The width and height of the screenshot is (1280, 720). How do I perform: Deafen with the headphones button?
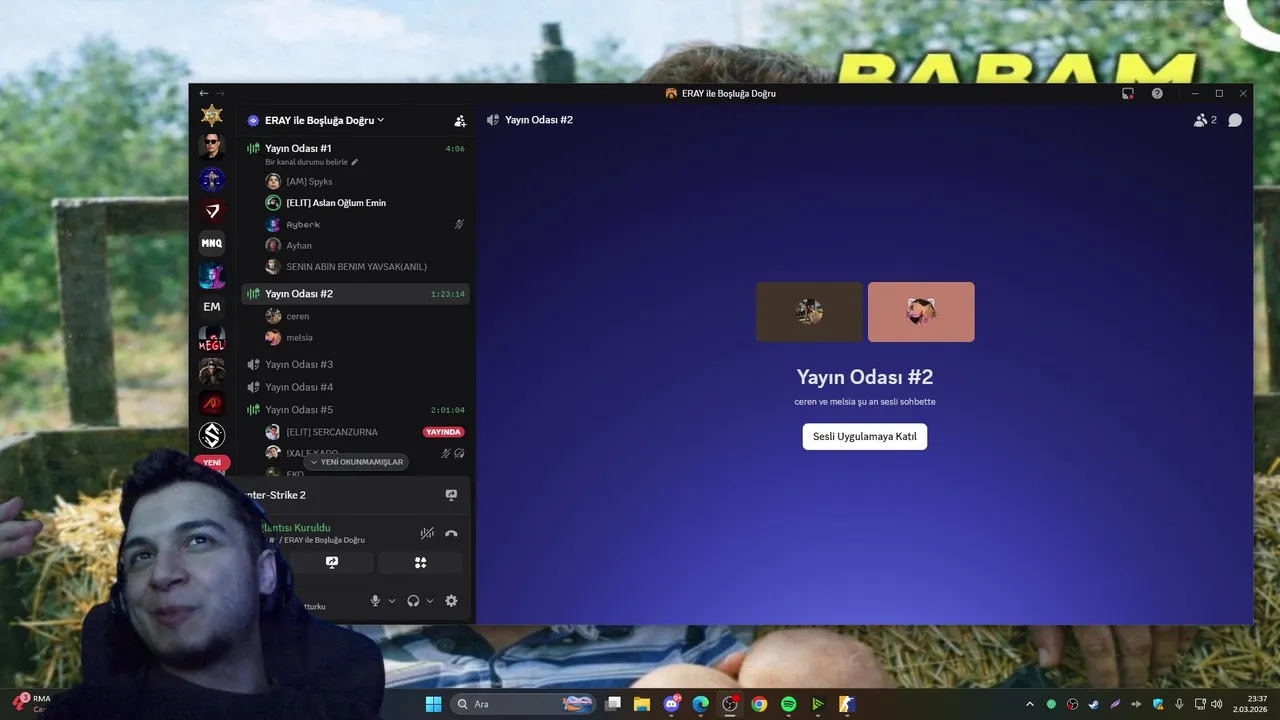(413, 601)
